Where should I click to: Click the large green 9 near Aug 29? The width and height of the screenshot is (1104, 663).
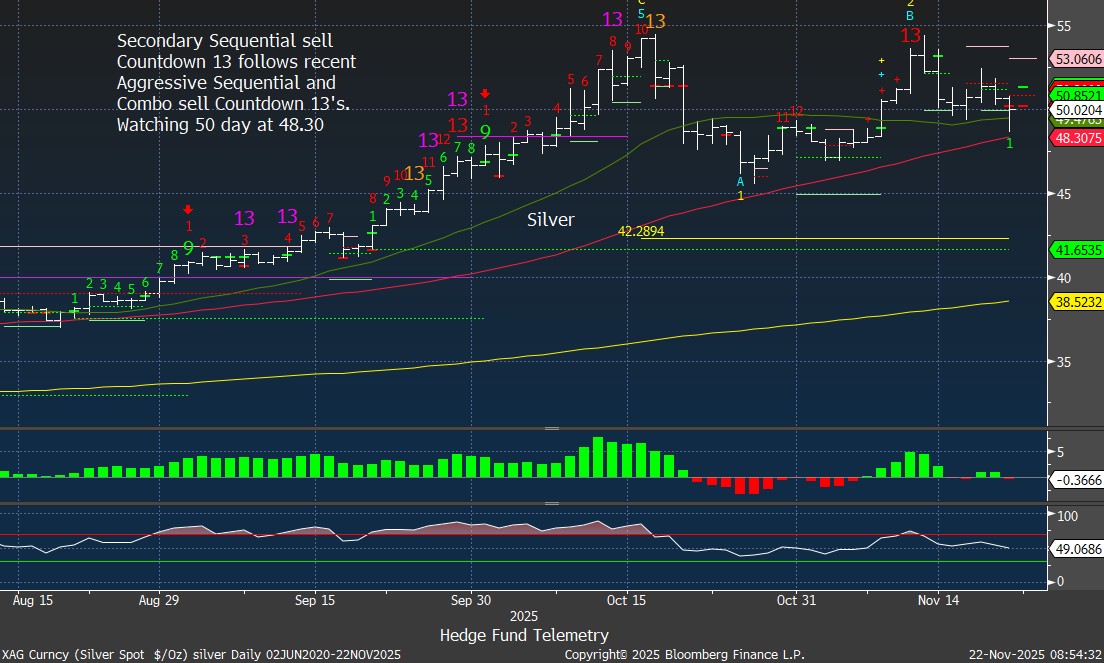point(189,249)
